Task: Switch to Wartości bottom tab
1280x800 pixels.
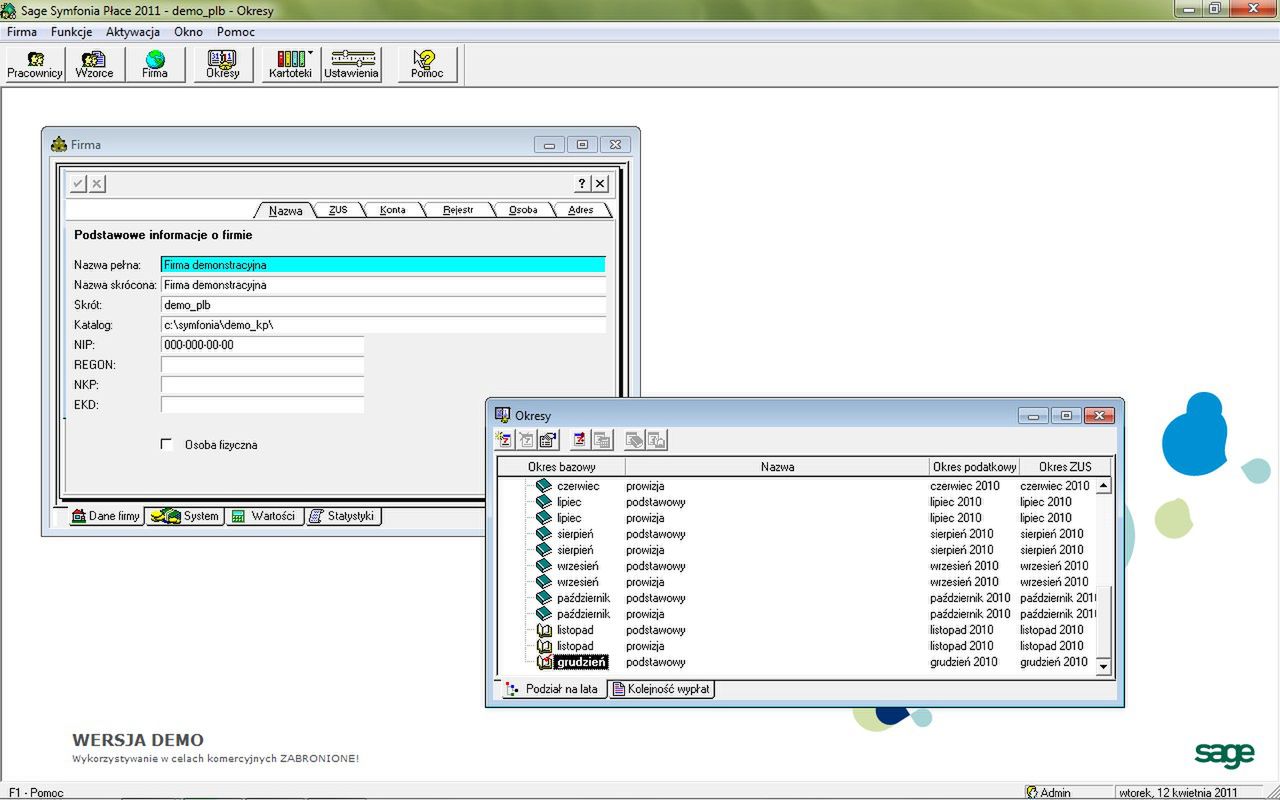Action: click(264, 516)
